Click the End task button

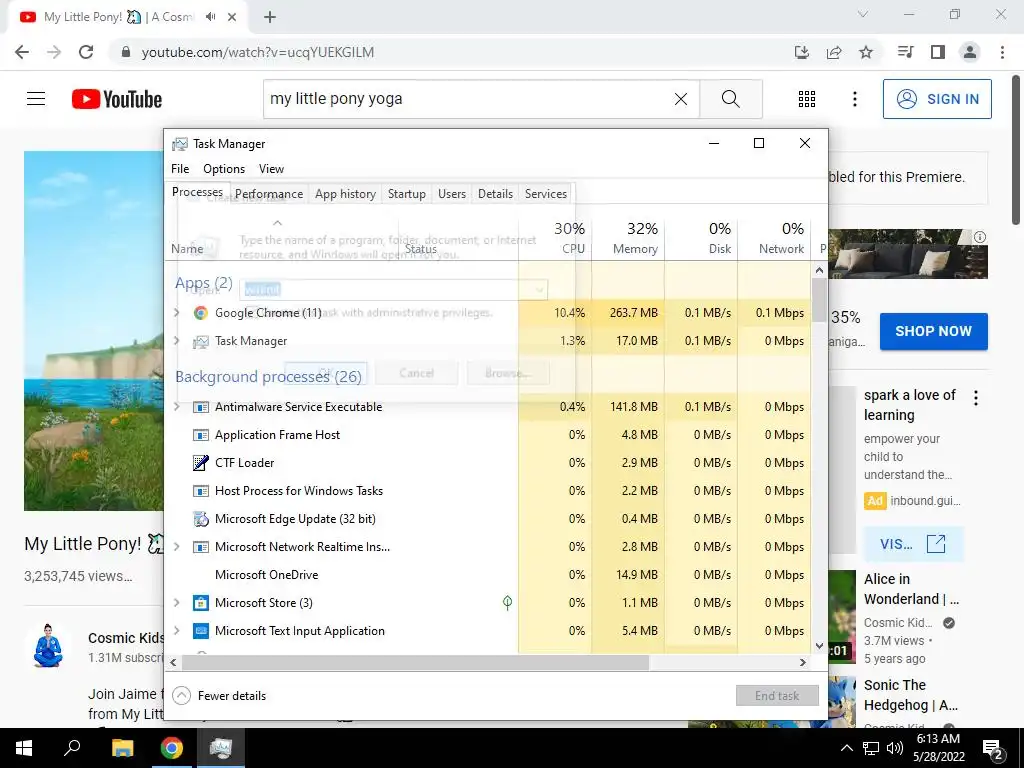click(x=777, y=696)
